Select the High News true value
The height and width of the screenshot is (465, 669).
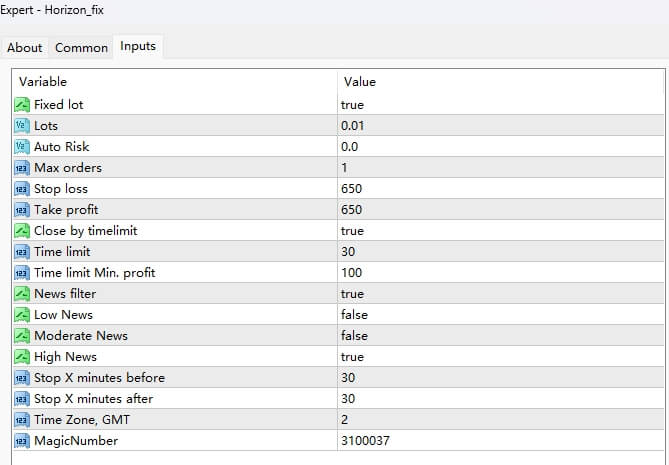[x=352, y=356]
